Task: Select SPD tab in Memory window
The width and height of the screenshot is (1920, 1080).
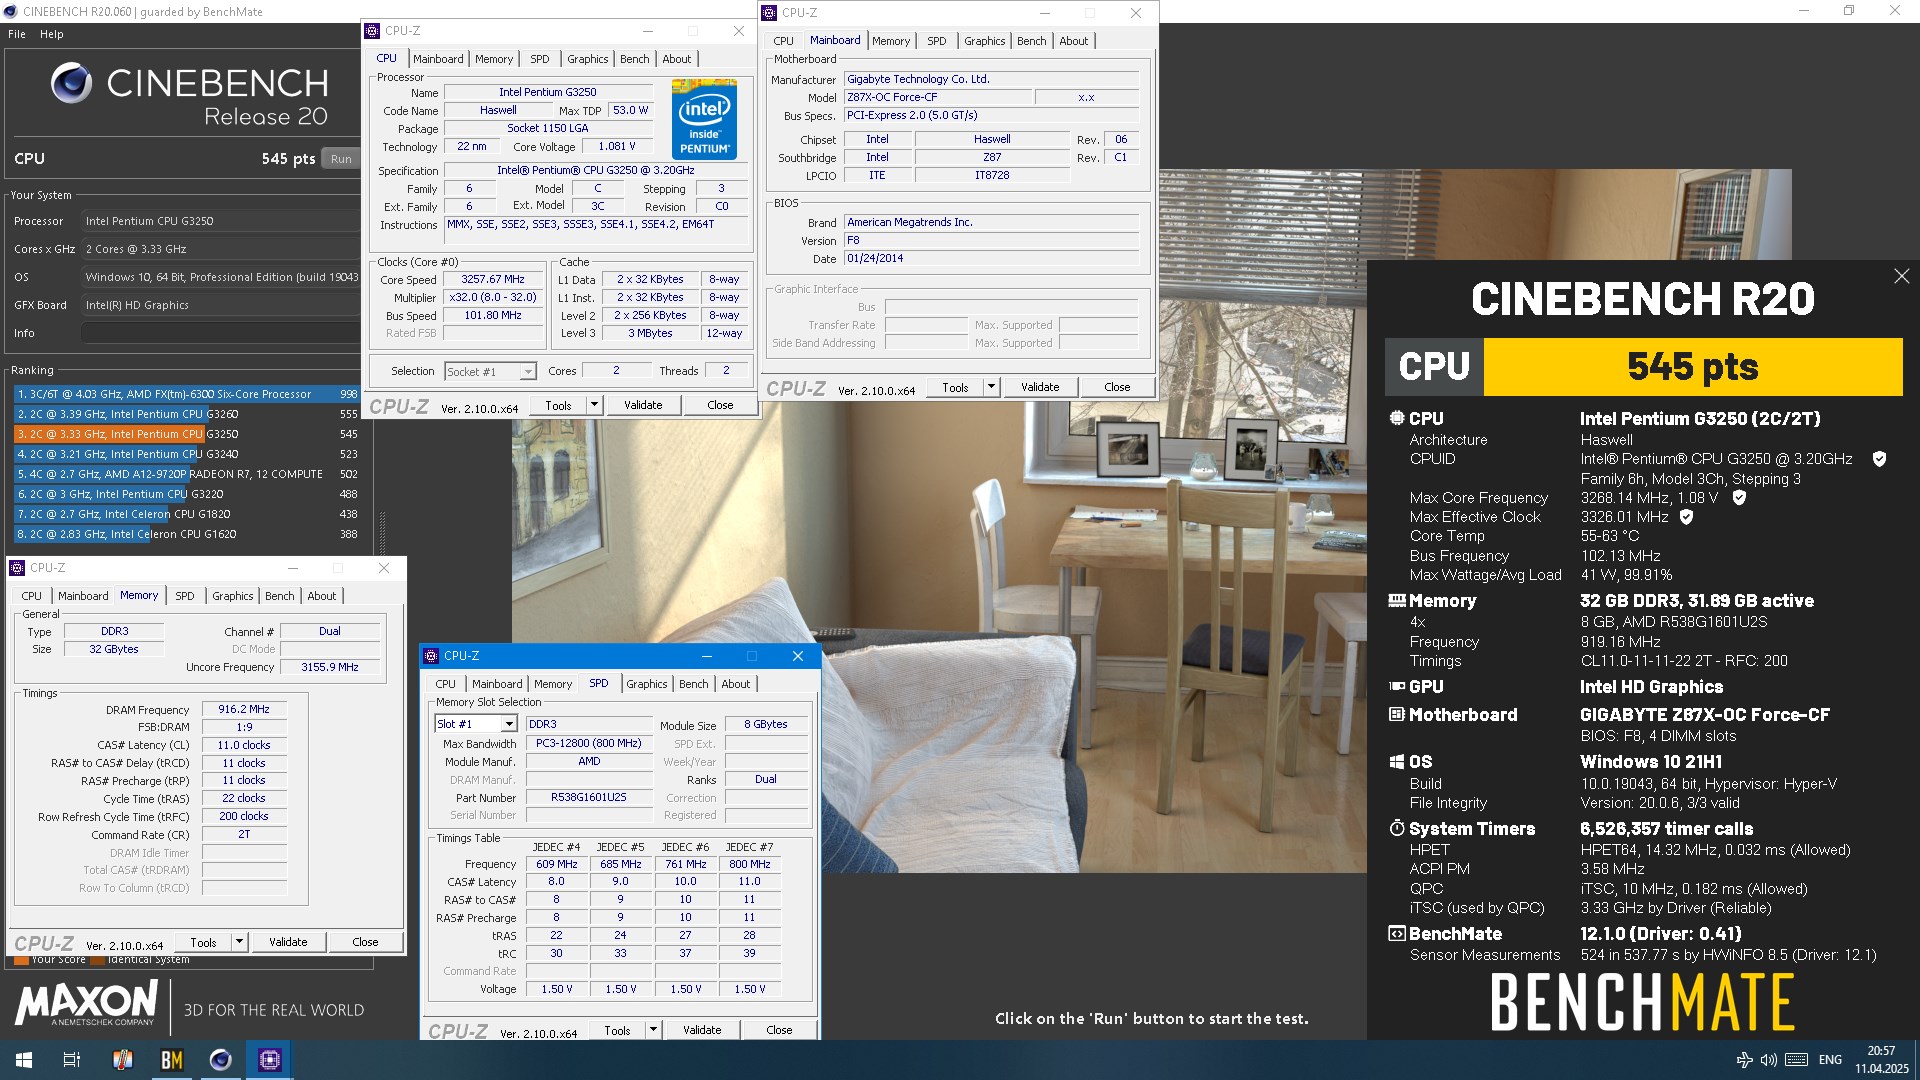Action: pos(185,596)
